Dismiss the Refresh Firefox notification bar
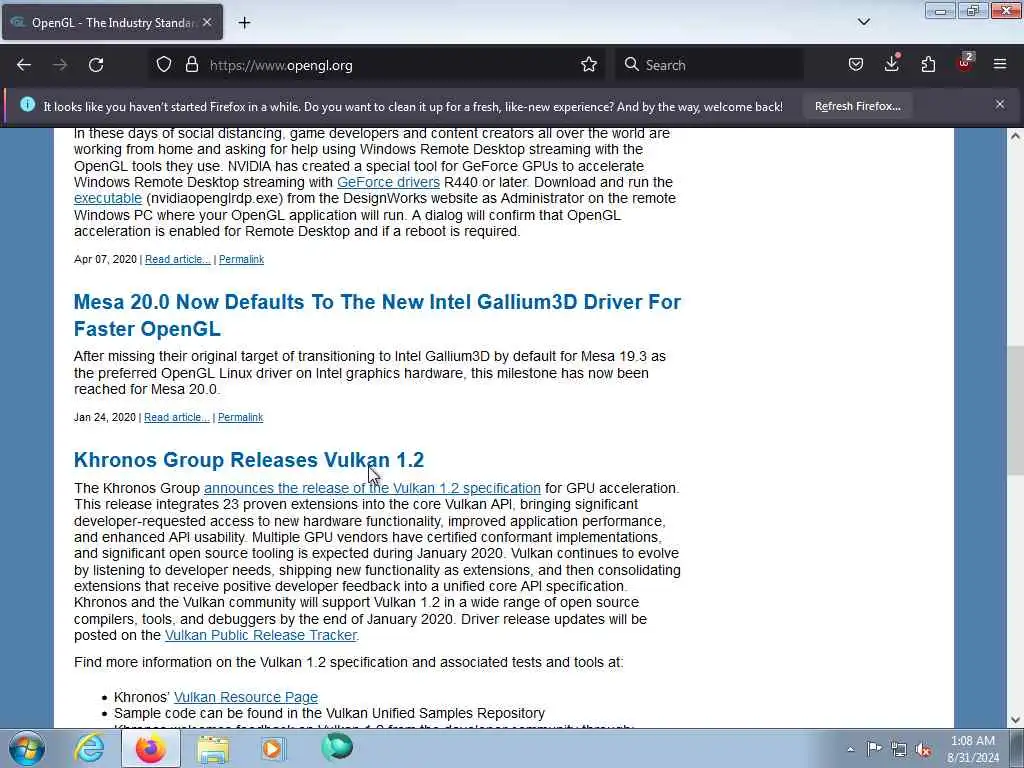 [x=1000, y=104]
